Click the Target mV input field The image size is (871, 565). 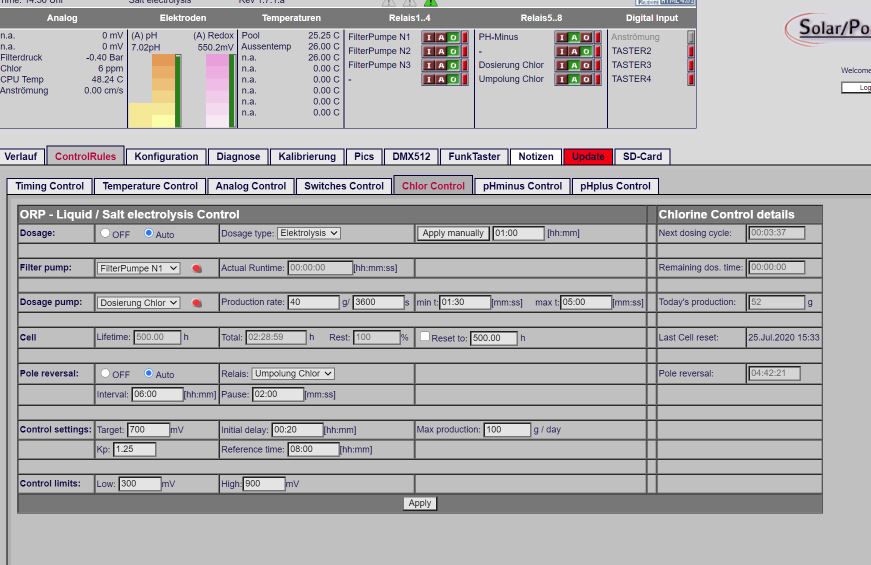(148, 430)
